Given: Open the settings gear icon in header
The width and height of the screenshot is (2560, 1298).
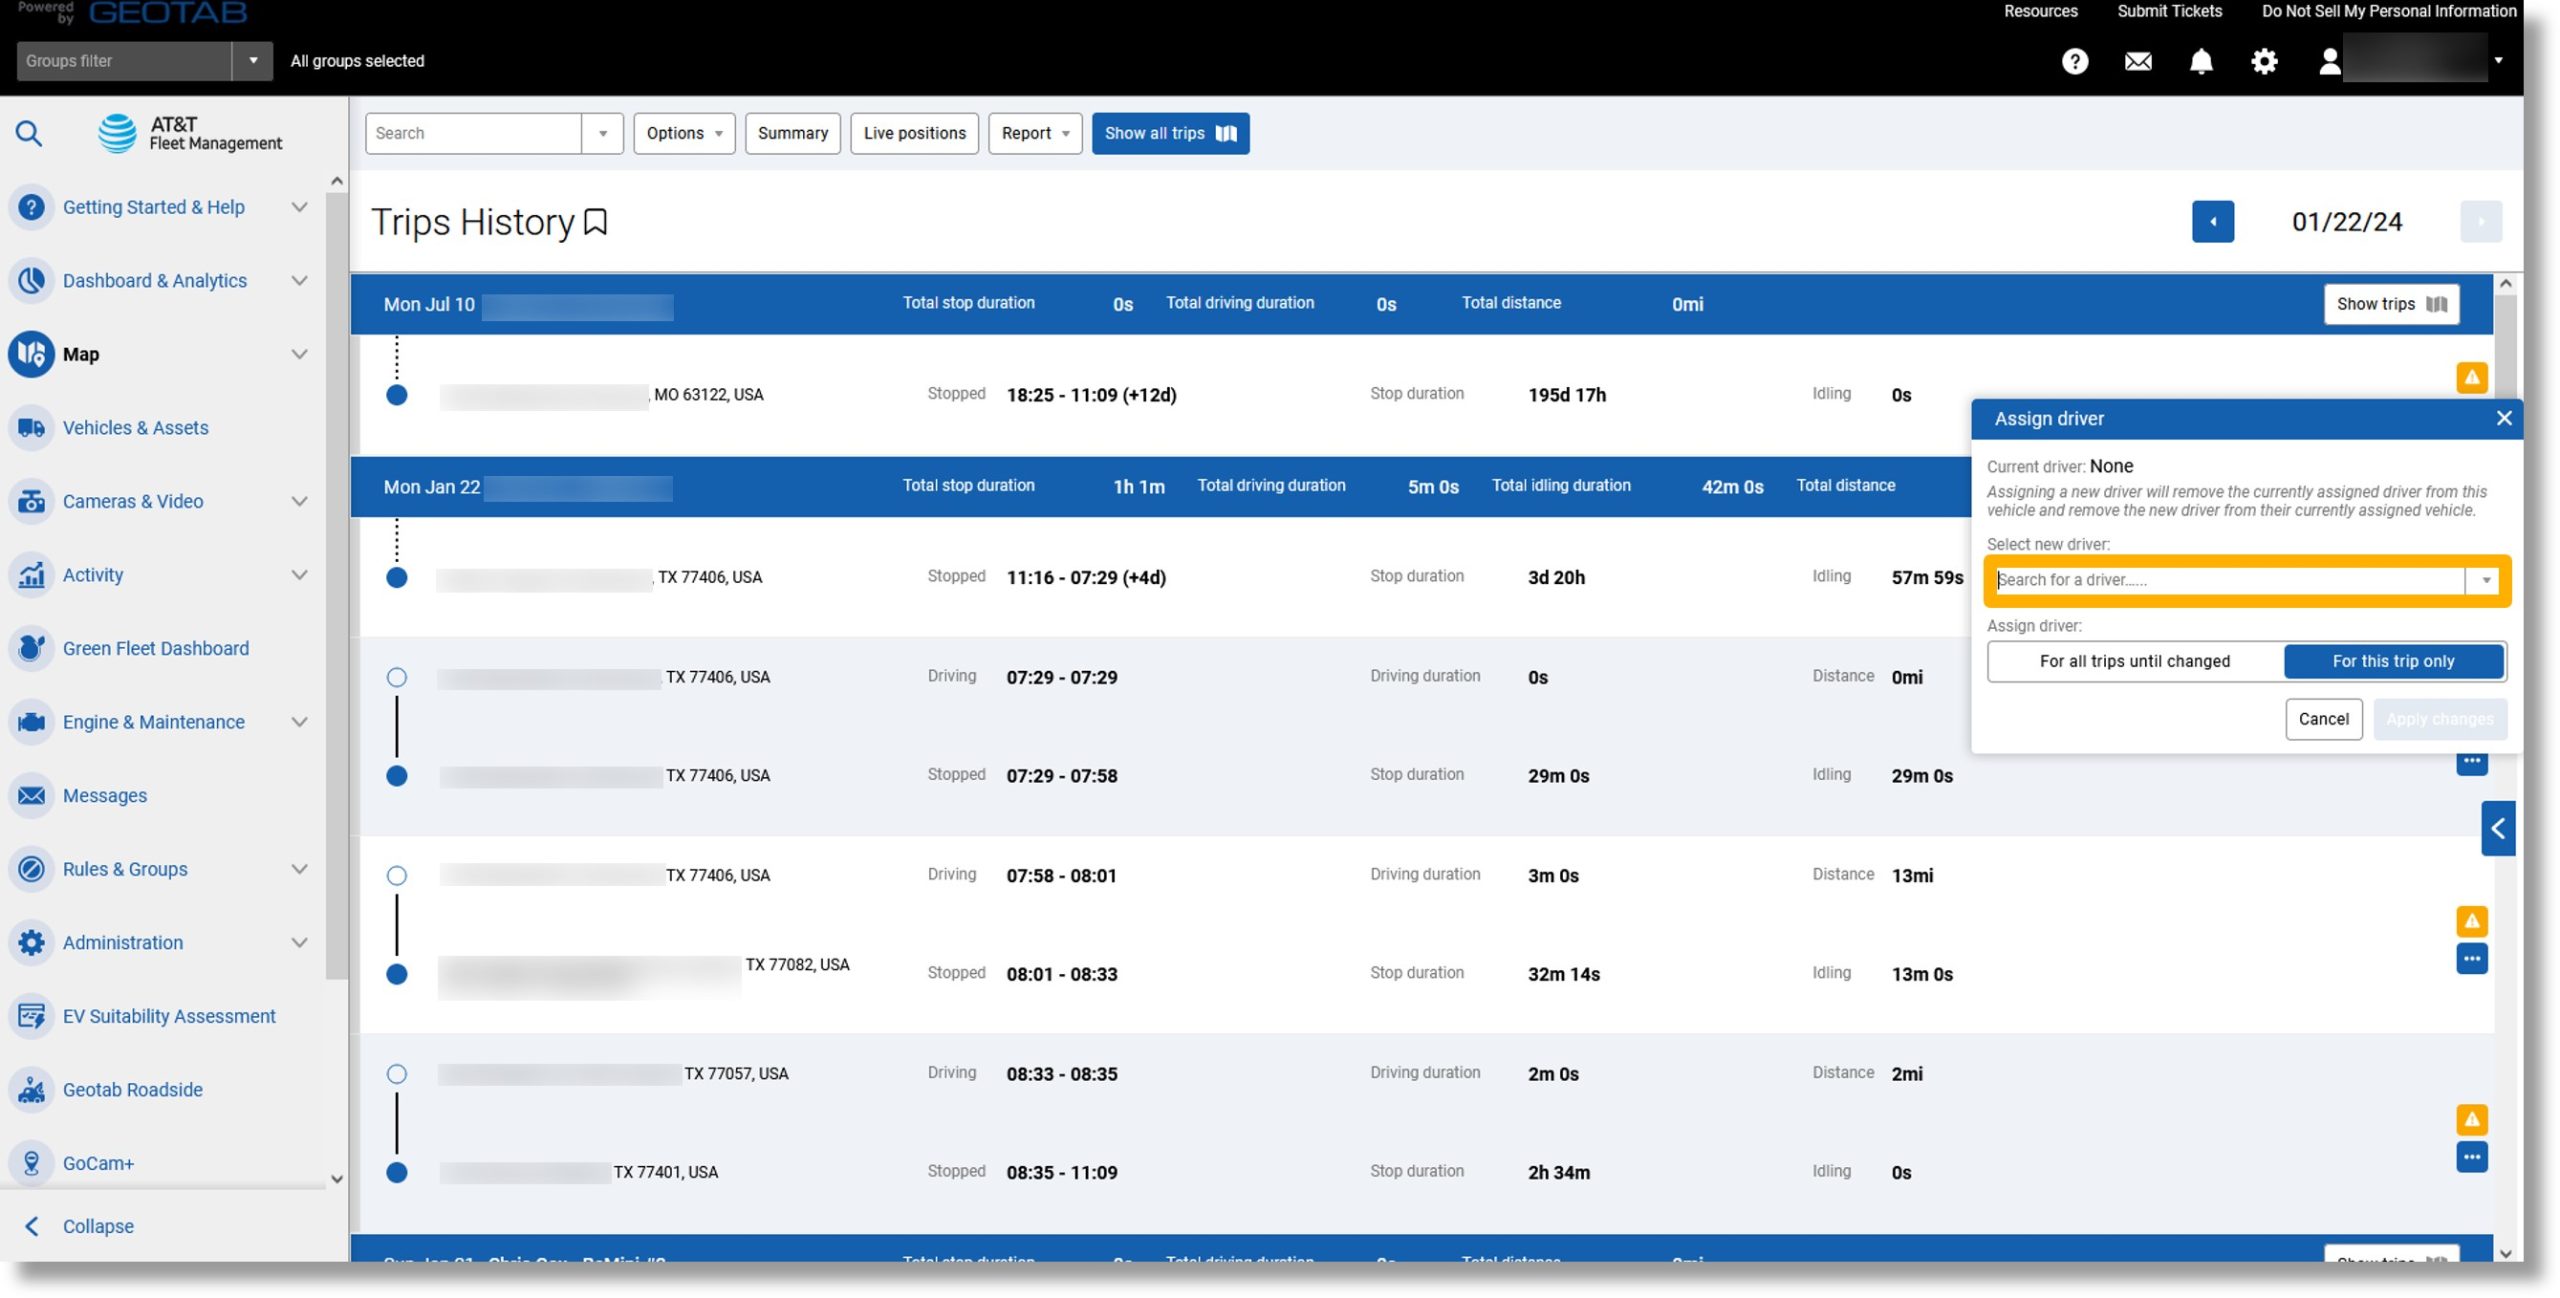Looking at the screenshot, I should 2264,62.
